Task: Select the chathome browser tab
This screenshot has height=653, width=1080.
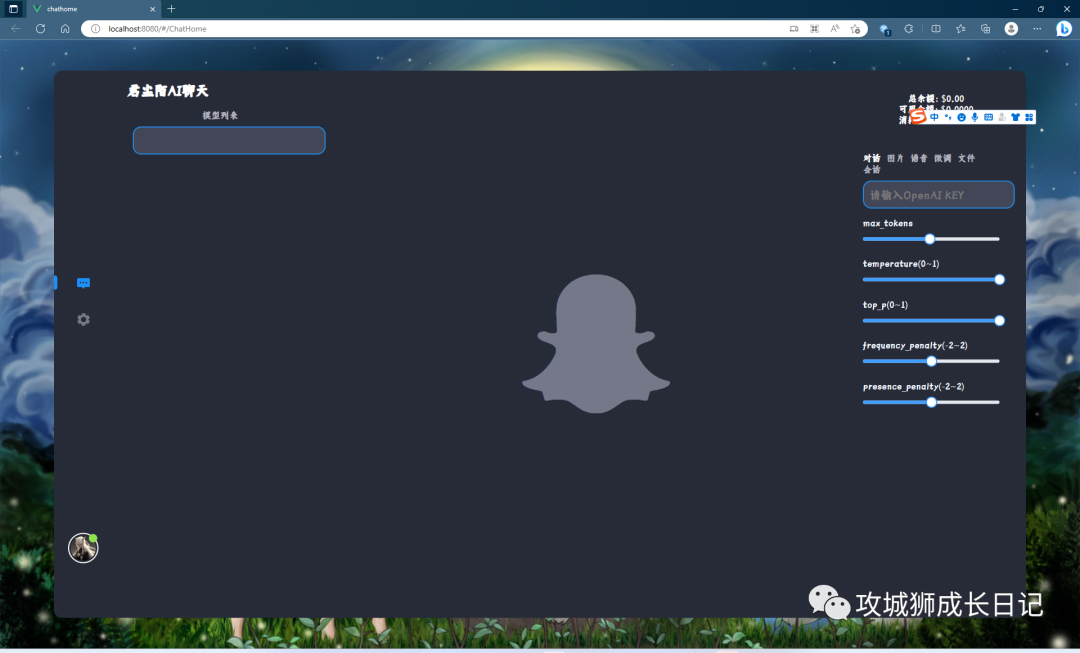Action: (94, 9)
